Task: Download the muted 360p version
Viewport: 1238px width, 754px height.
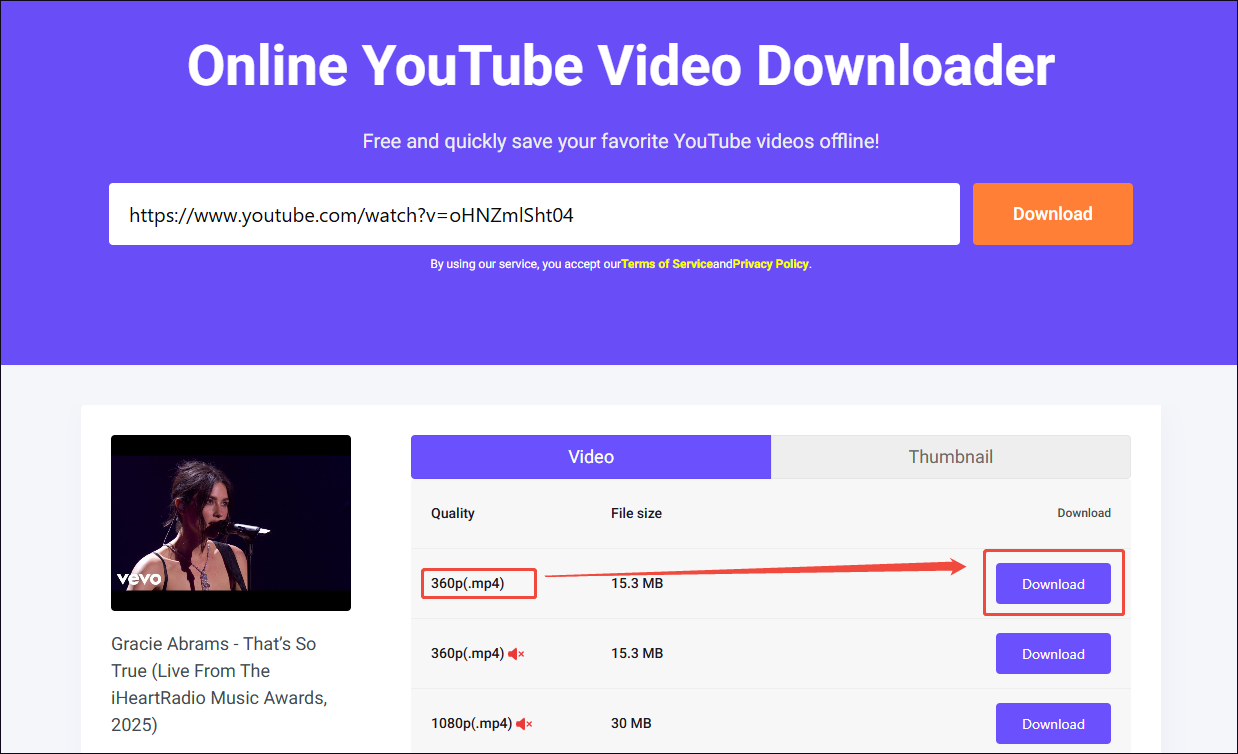Action: click(x=1053, y=653)
